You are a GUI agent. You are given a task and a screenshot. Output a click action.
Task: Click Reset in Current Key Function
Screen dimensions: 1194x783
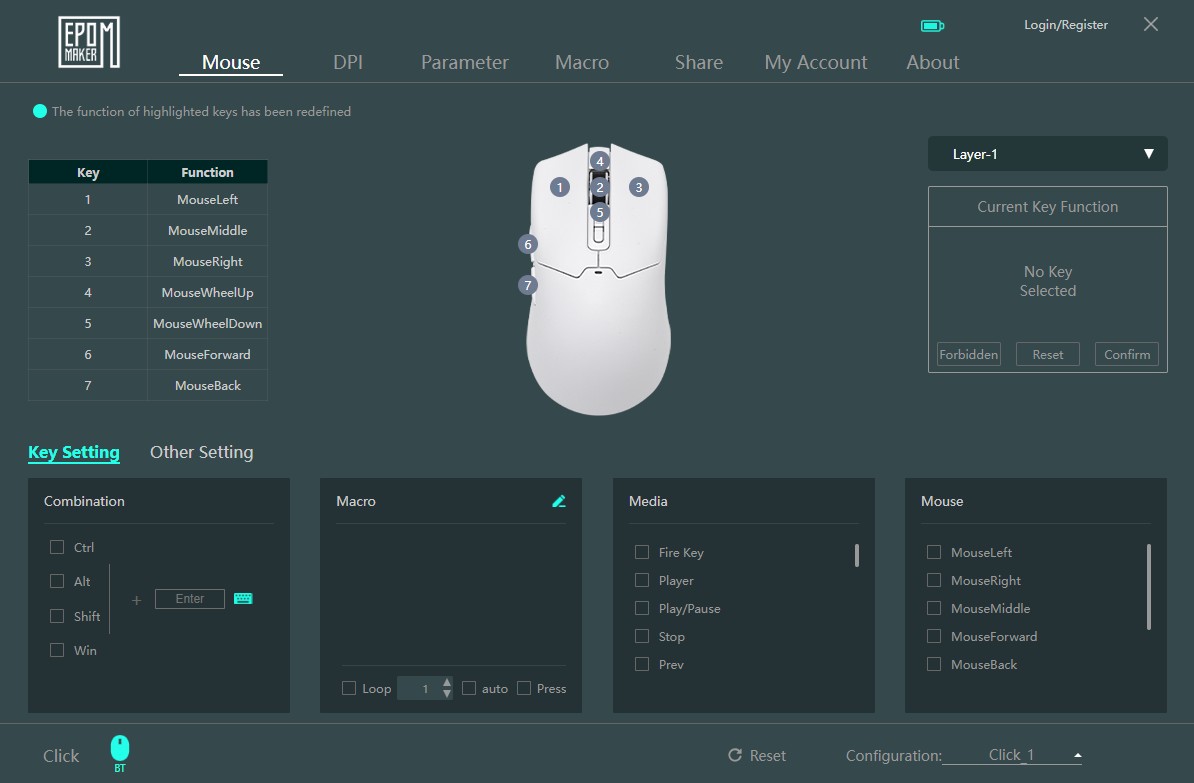(x=1047, y=354)
